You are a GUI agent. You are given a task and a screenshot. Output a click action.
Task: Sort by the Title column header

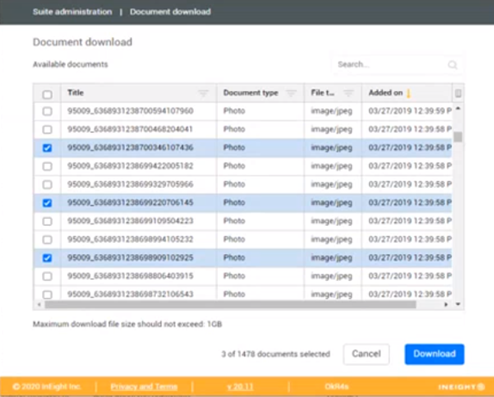(76, 93)
